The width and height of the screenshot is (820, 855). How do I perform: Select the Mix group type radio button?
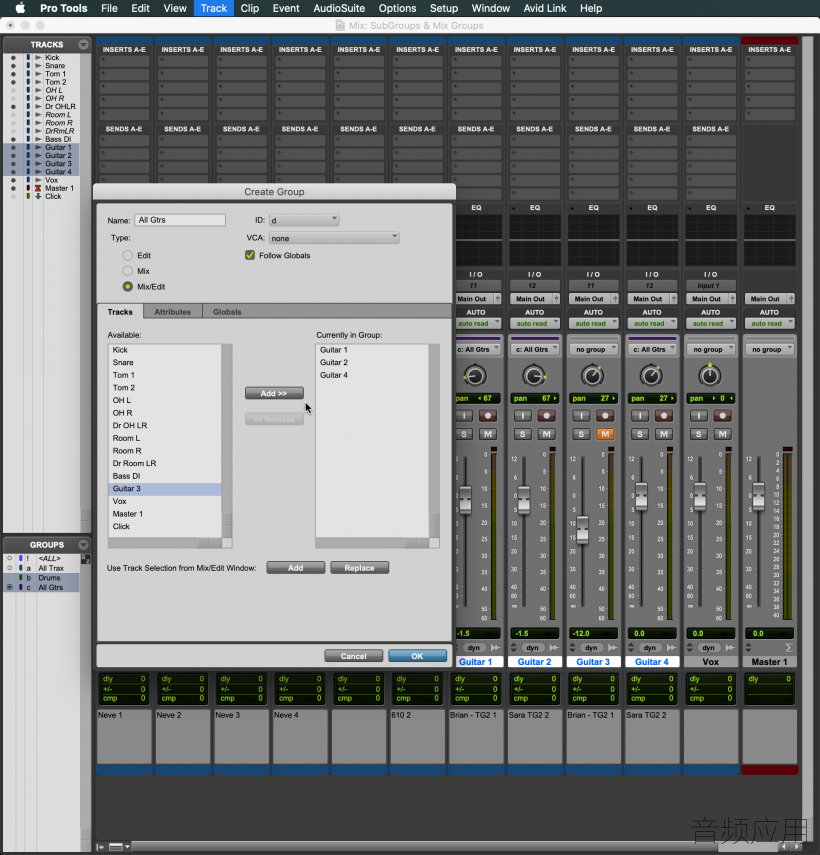(x=128, y=271)
